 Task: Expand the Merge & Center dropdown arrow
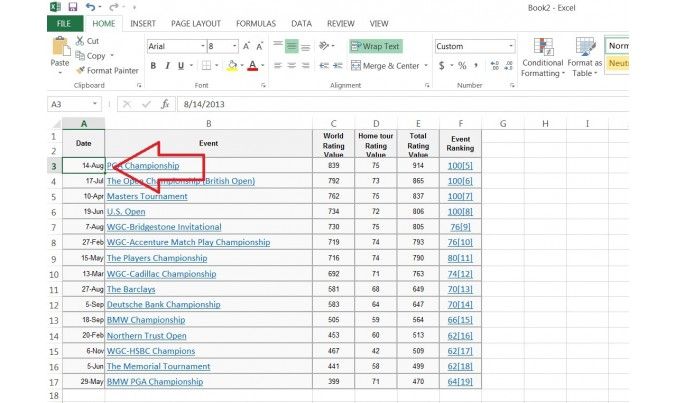(x=426, y=65)
